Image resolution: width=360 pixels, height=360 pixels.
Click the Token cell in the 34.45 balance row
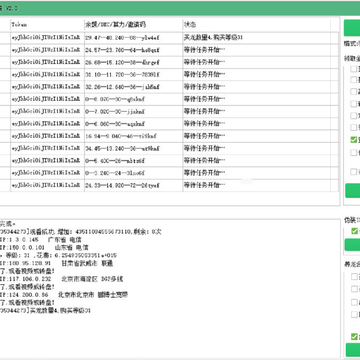47,149
